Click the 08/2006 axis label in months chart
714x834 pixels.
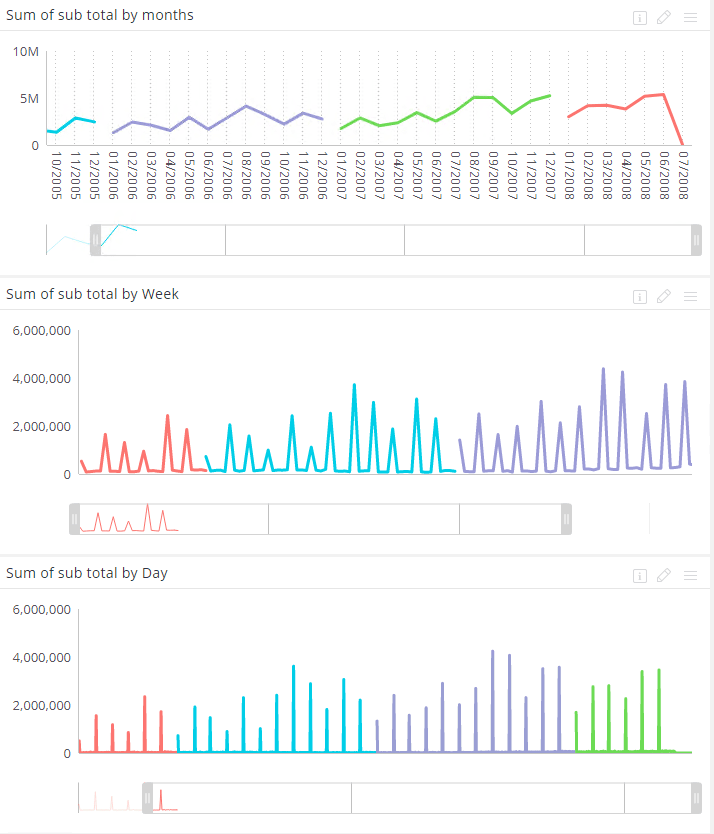point(246,176)
